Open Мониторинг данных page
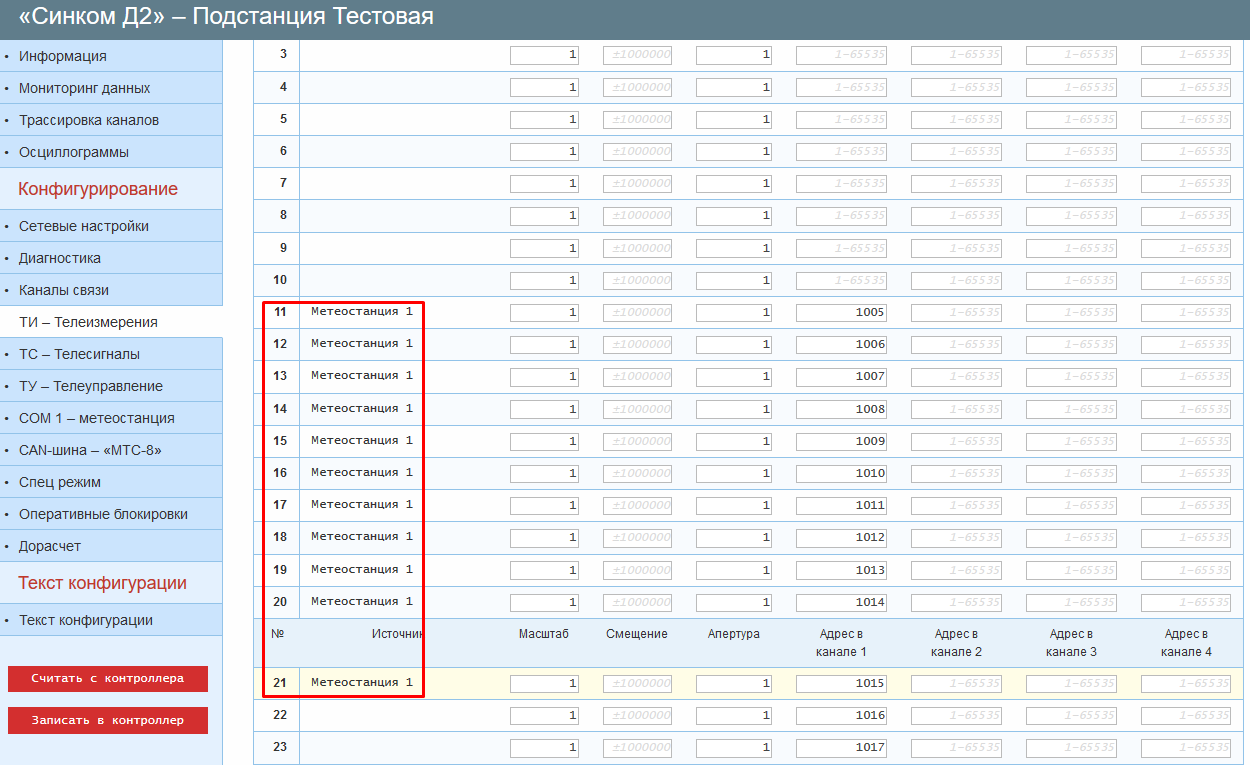This screenshot has height=765, width=1250. click(84, 88)
